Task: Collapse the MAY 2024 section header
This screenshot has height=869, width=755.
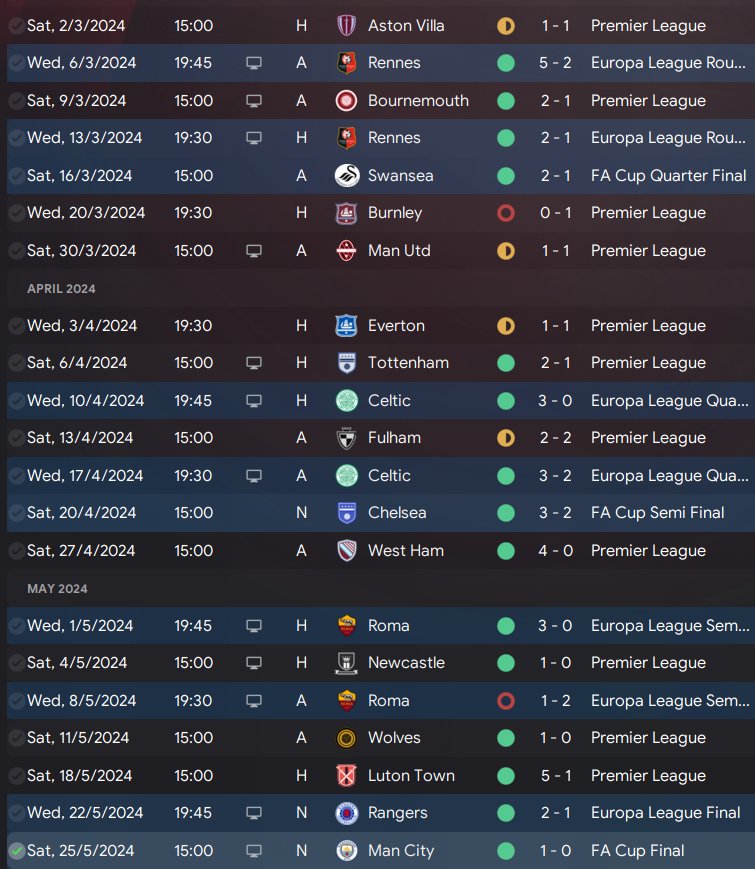Action: [56, 588]
